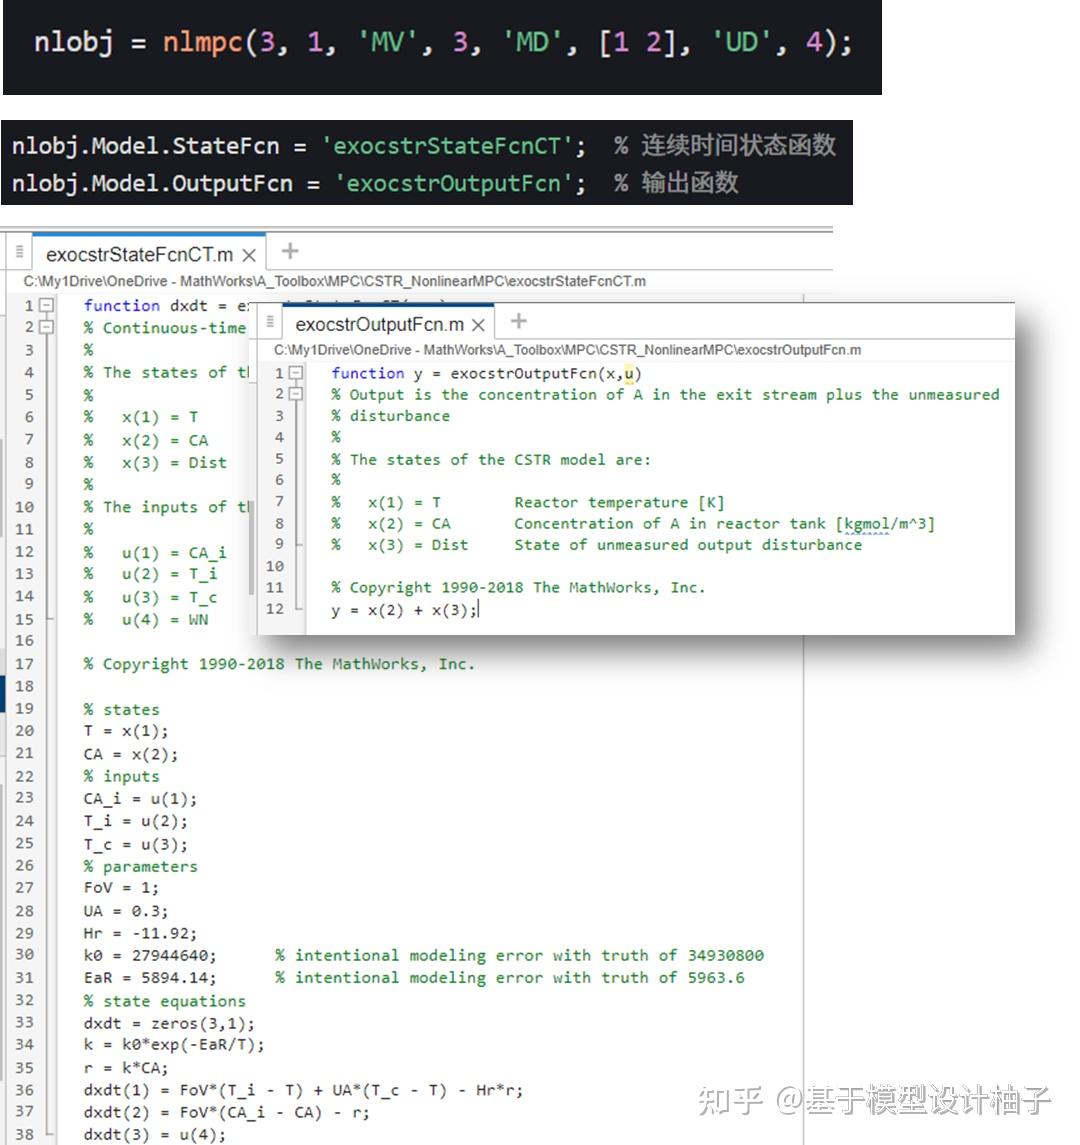
Task: Close the exocstrOutputFcn.m tab
Action: [478, 325]
